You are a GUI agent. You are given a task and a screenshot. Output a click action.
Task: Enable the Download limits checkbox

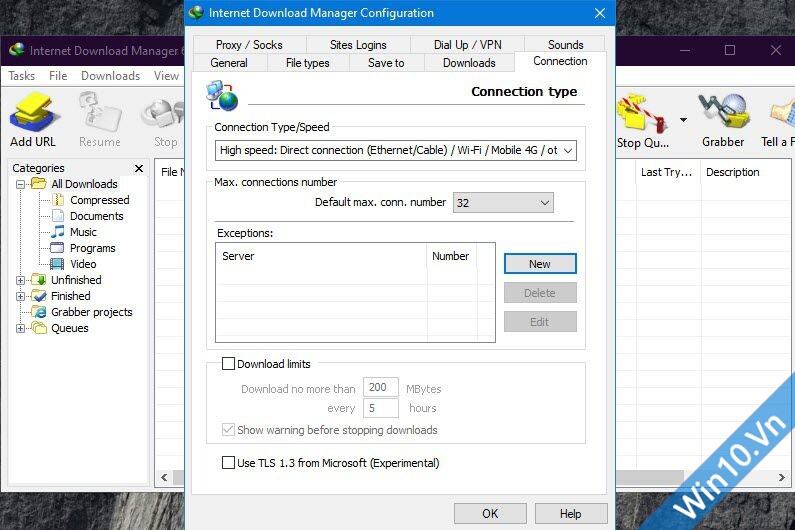228,364
